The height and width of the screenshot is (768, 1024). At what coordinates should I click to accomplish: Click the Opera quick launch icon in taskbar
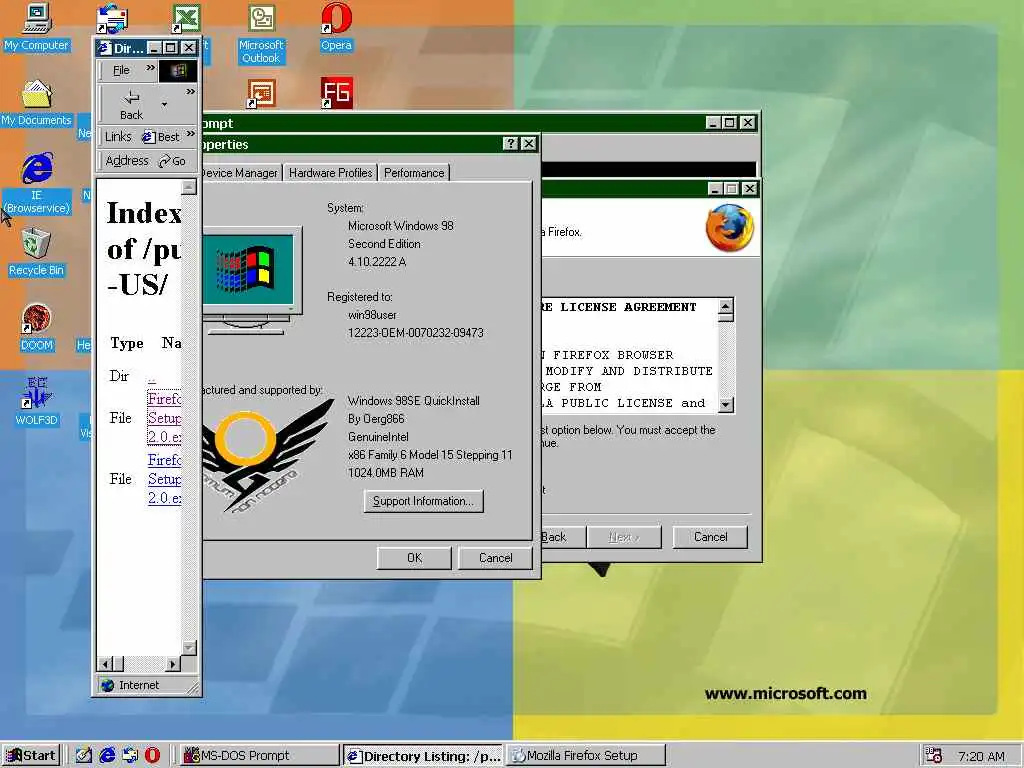tap(152, 756)
